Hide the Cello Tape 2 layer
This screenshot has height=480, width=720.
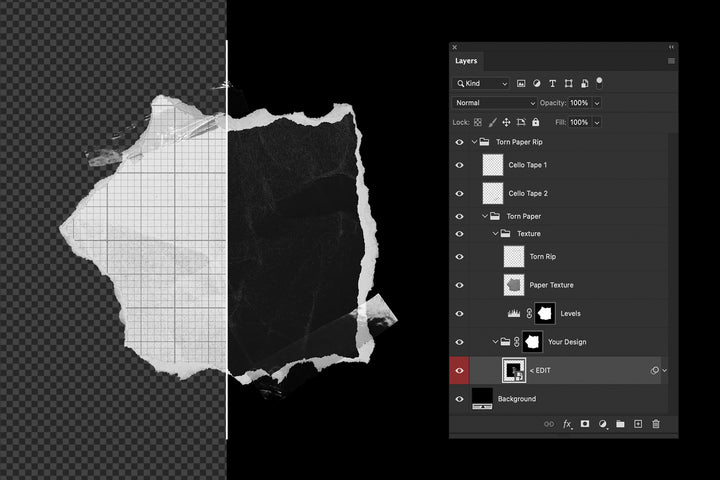459,194
